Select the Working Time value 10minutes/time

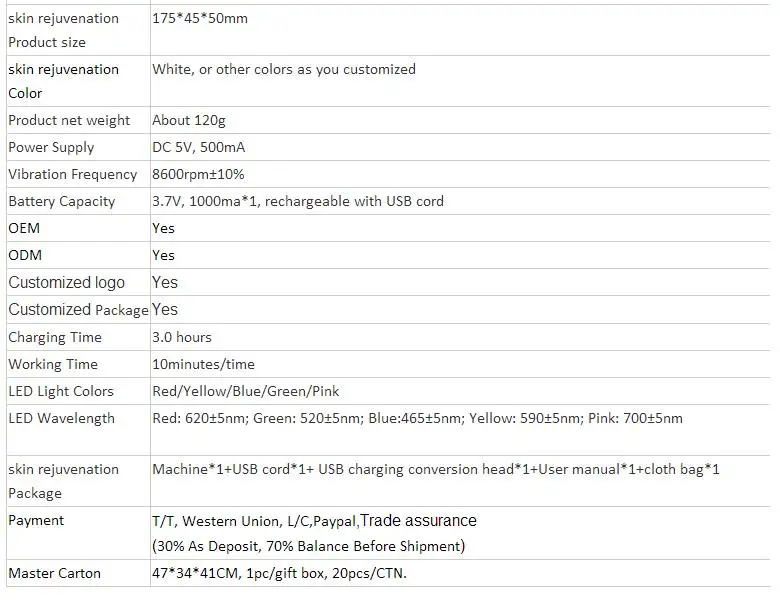[203, 364]
